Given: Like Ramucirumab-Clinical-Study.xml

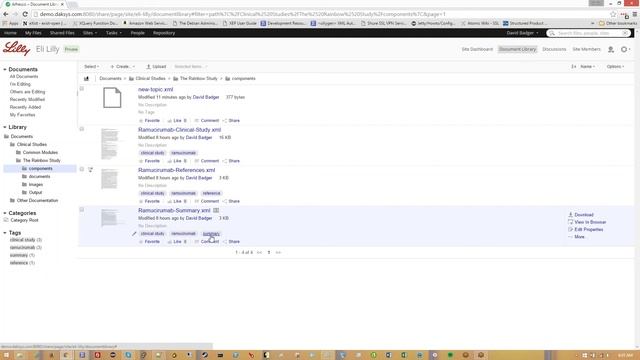Looking at the screenshot, I should [x=175, y=161].
